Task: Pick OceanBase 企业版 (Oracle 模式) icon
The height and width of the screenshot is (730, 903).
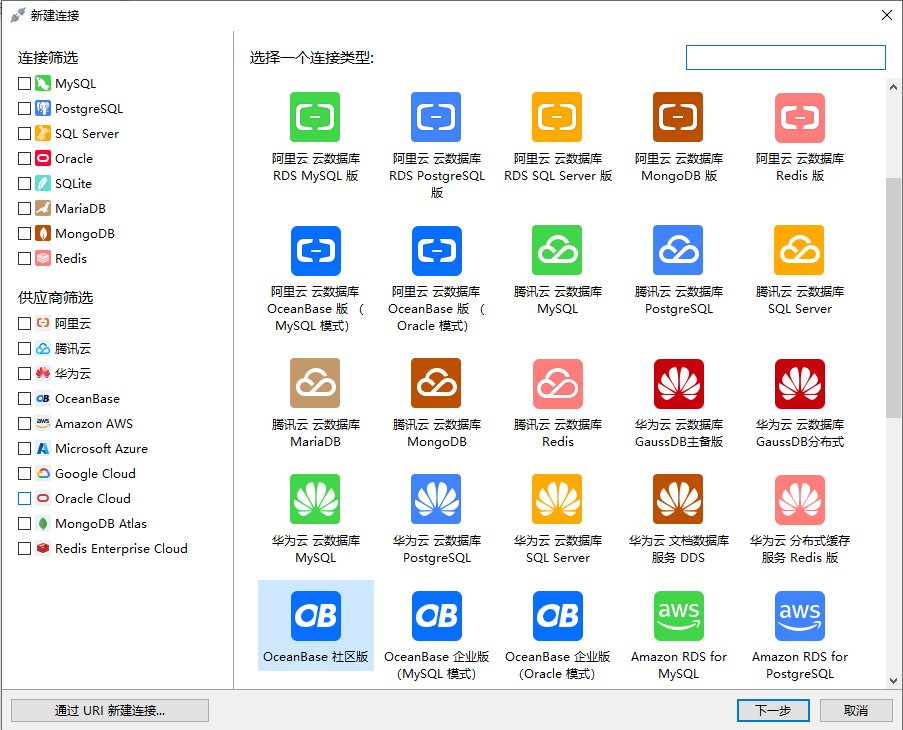Action: click(557, 616)
